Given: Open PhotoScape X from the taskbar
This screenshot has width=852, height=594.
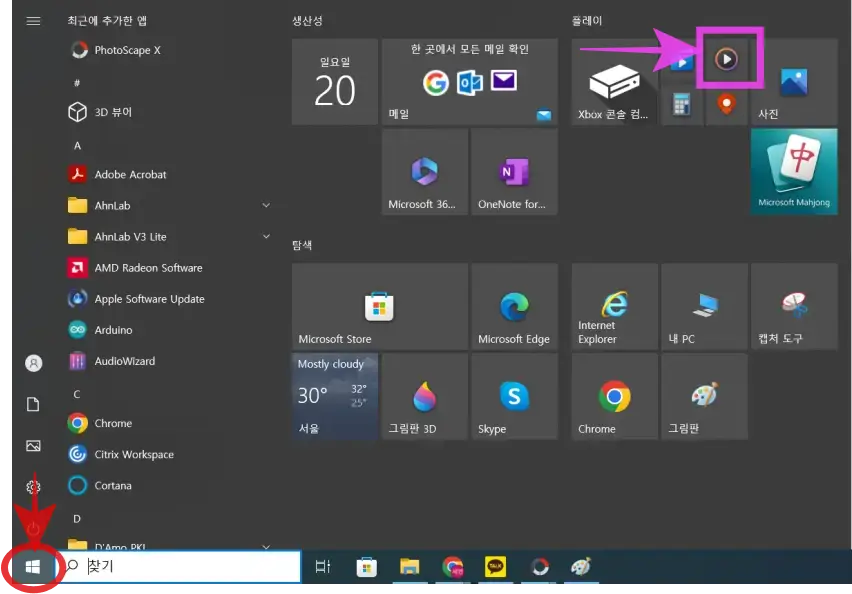Looking at the screenshot, I should point(540,567).
